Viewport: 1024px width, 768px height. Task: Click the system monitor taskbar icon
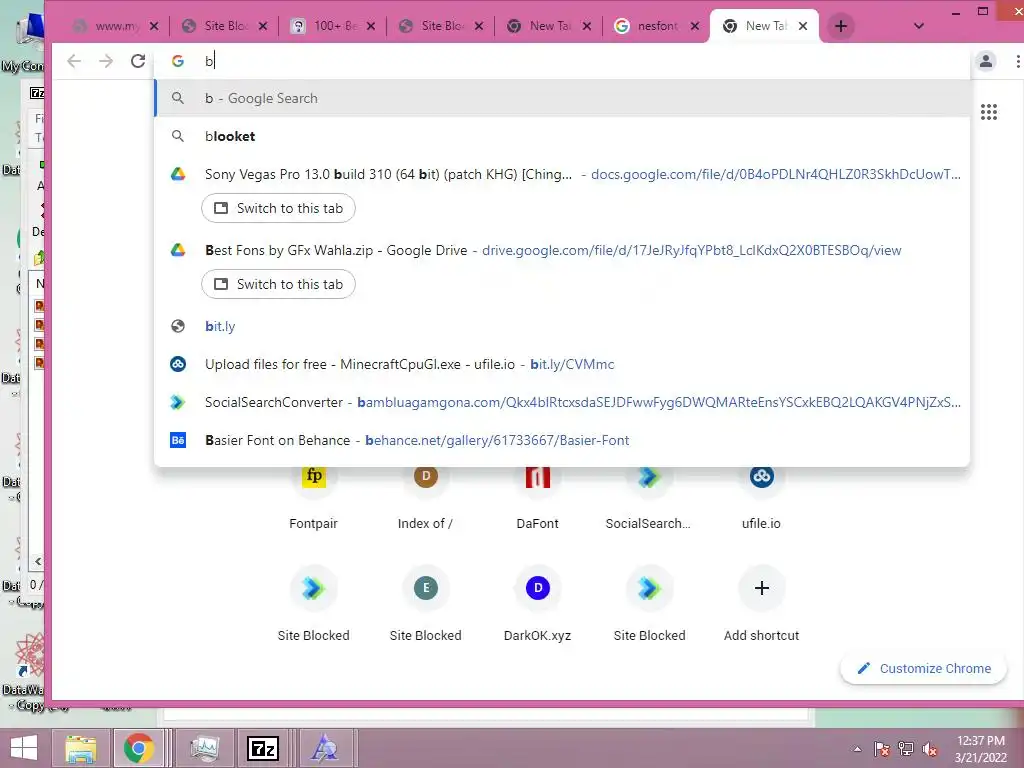coord(204,748)
